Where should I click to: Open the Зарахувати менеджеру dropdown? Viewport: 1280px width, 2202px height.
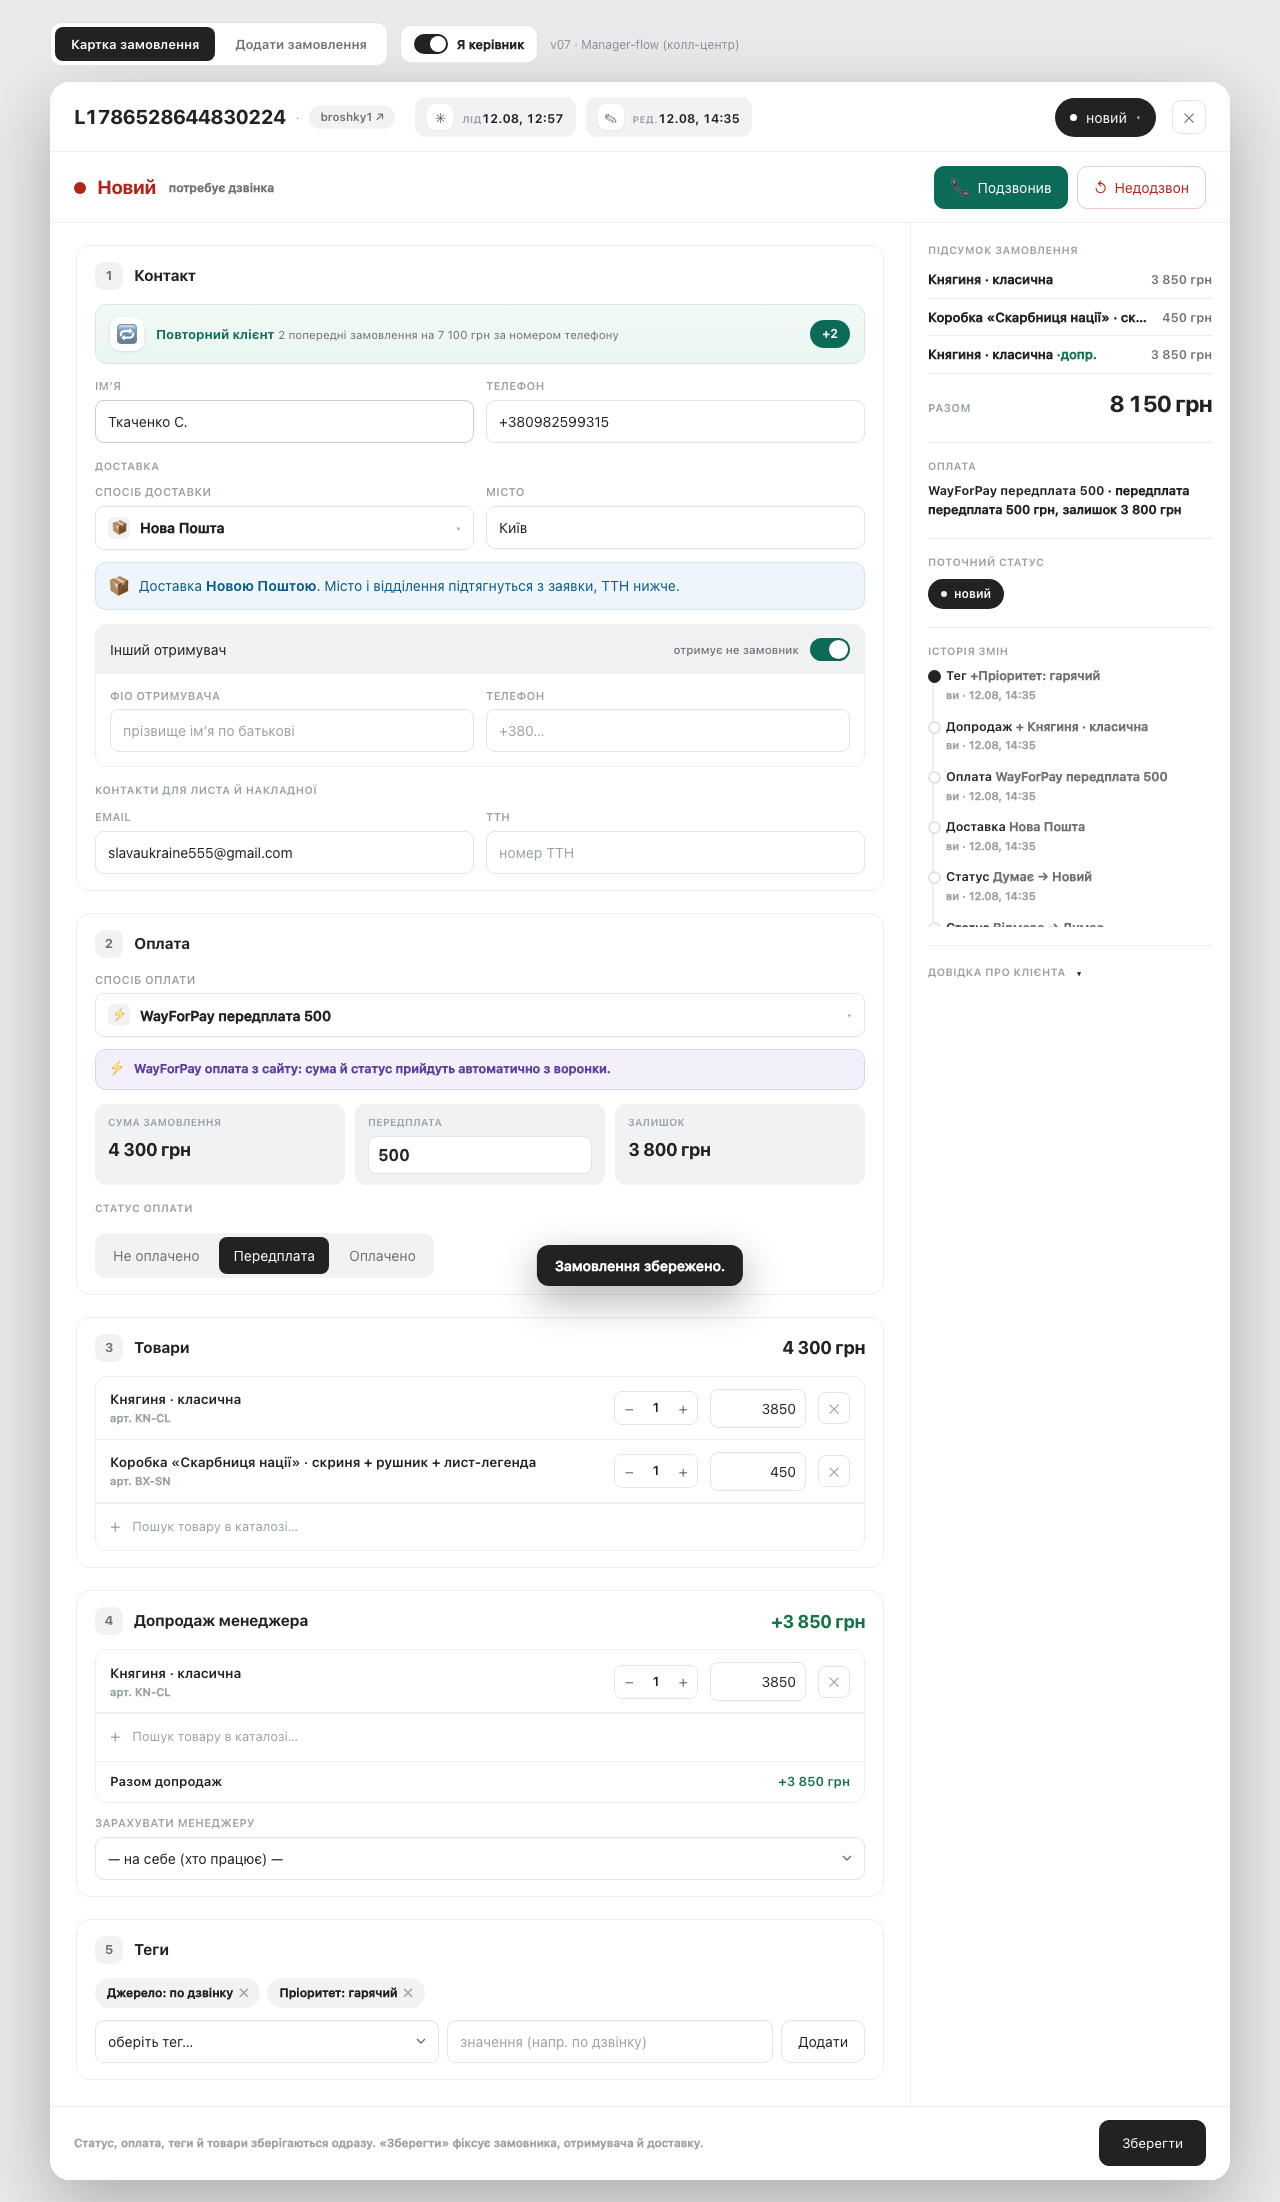coord(480,1859)
